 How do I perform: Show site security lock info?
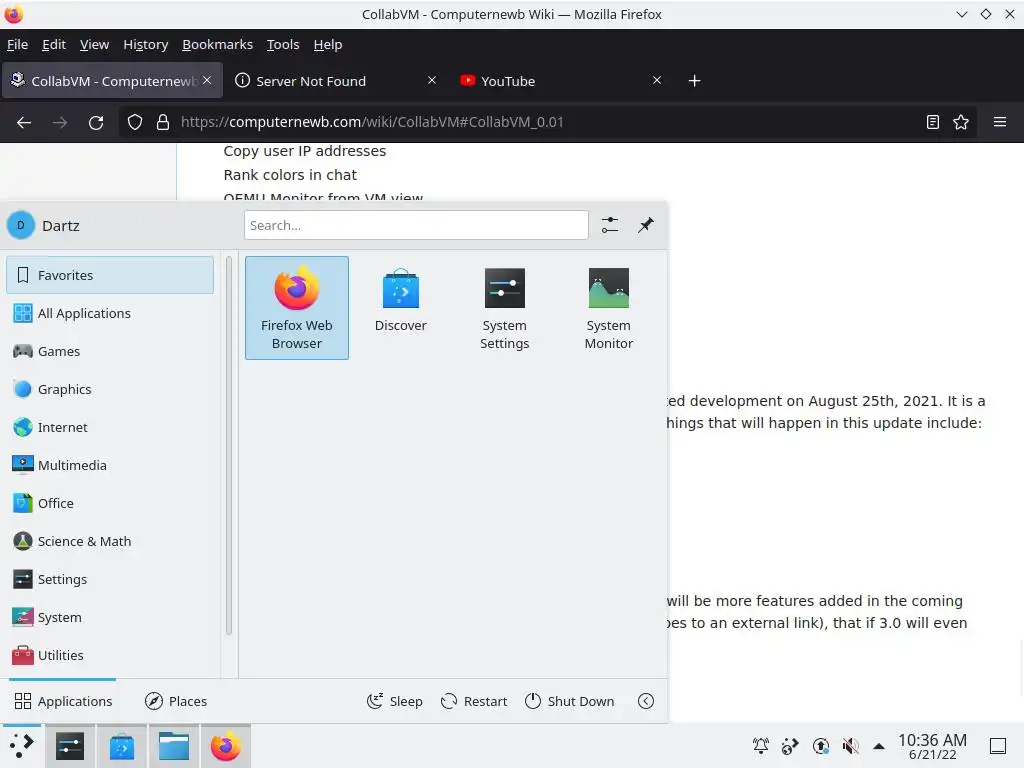[163, 122]
